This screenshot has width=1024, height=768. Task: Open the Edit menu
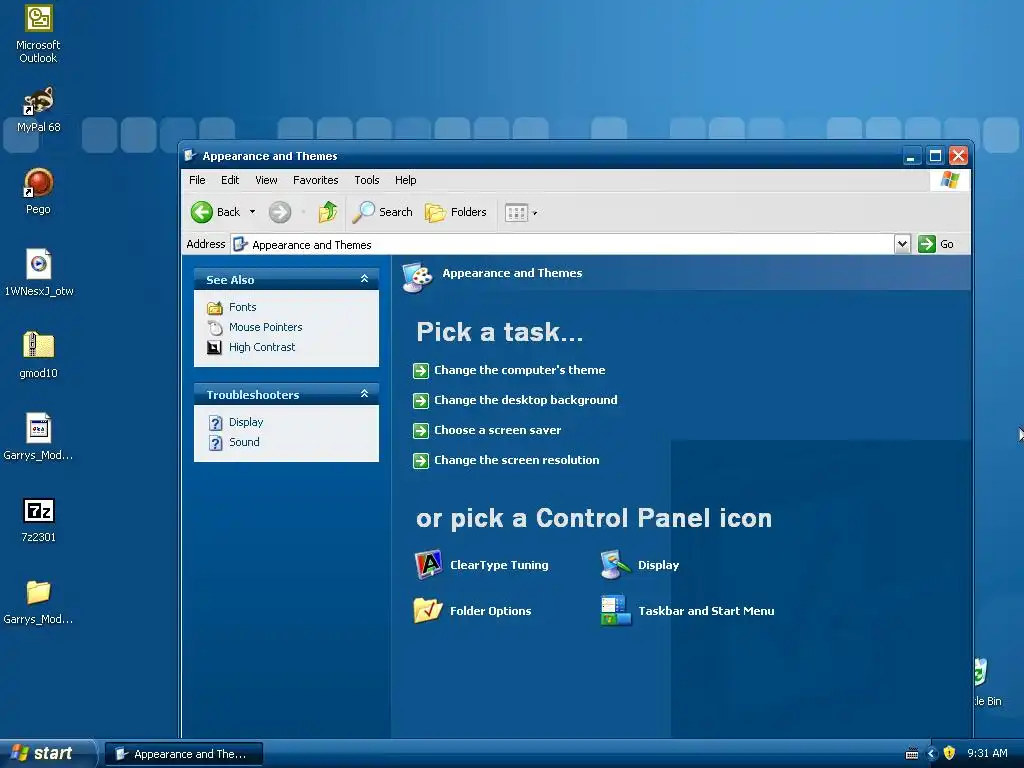click(x=230, y=180)
